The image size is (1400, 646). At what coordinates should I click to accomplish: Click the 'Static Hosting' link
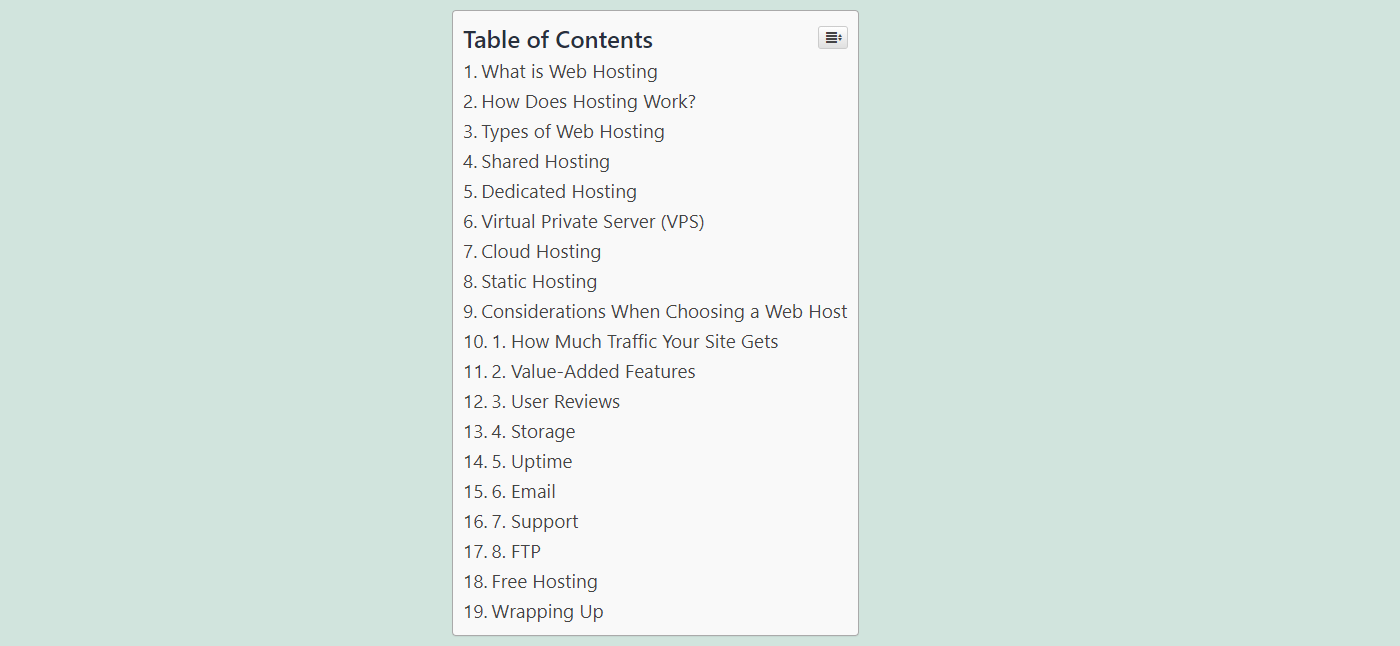(539, 281)
